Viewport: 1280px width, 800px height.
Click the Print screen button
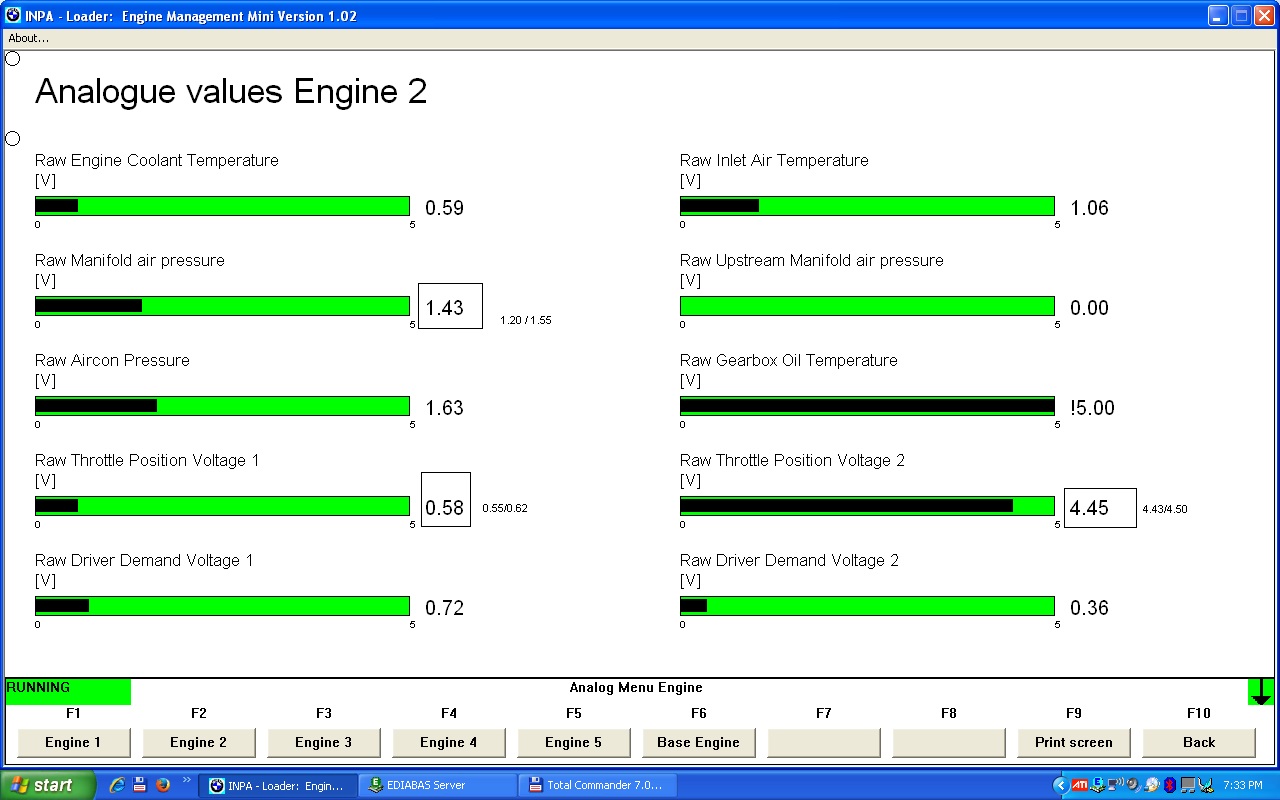(x=1073, y=742)
